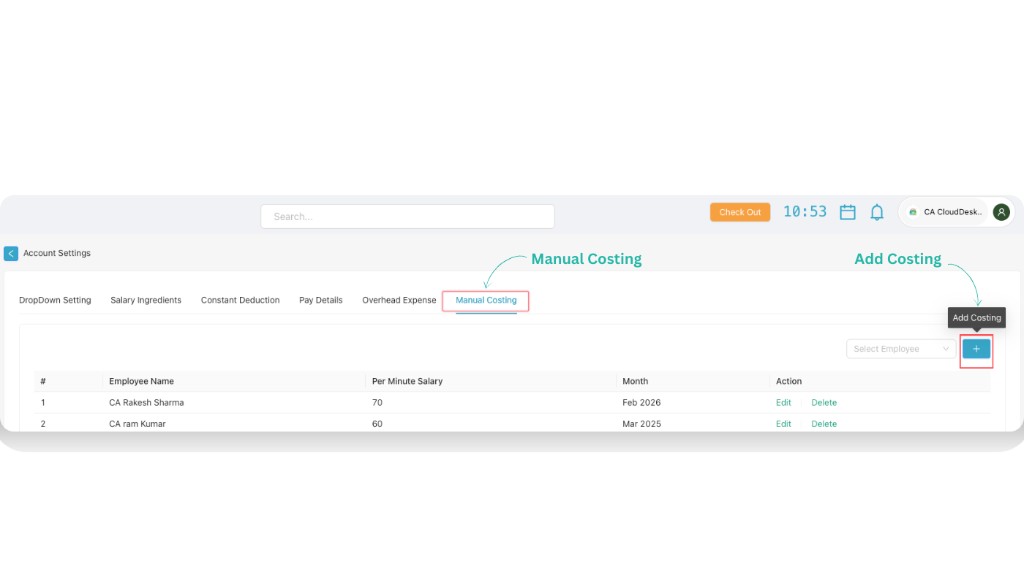Expand the Select Employee chevron arrow
Viewport: 1024px width, 585px height.
(x=948, y=348)
